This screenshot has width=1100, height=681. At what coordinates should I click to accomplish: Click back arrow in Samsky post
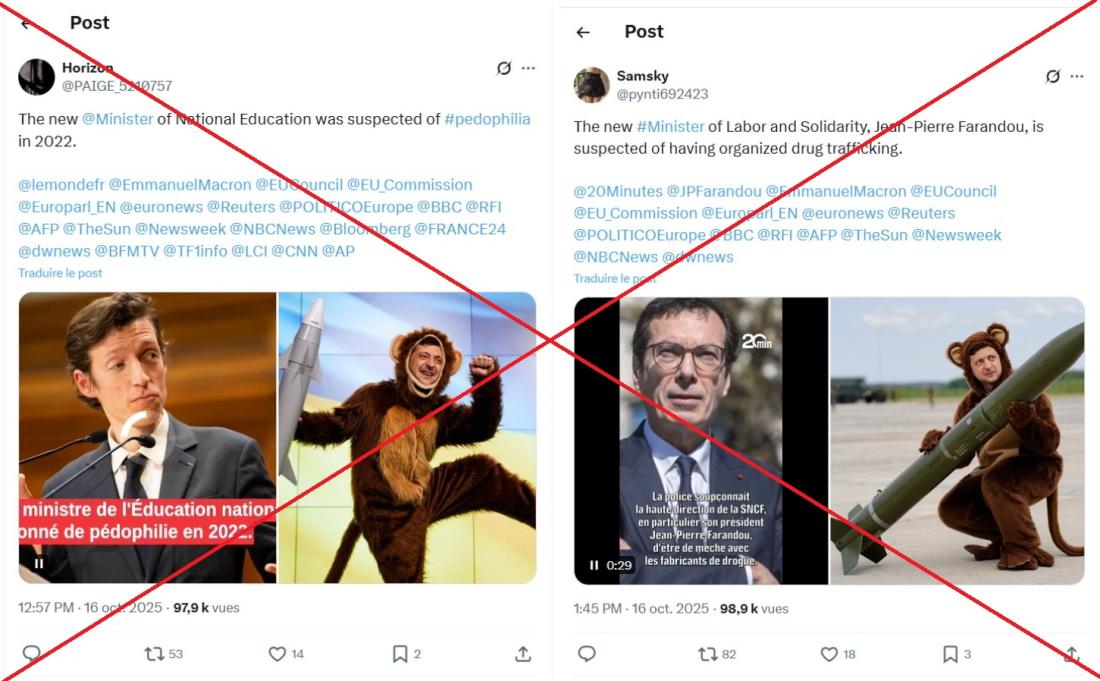[583, 32]
